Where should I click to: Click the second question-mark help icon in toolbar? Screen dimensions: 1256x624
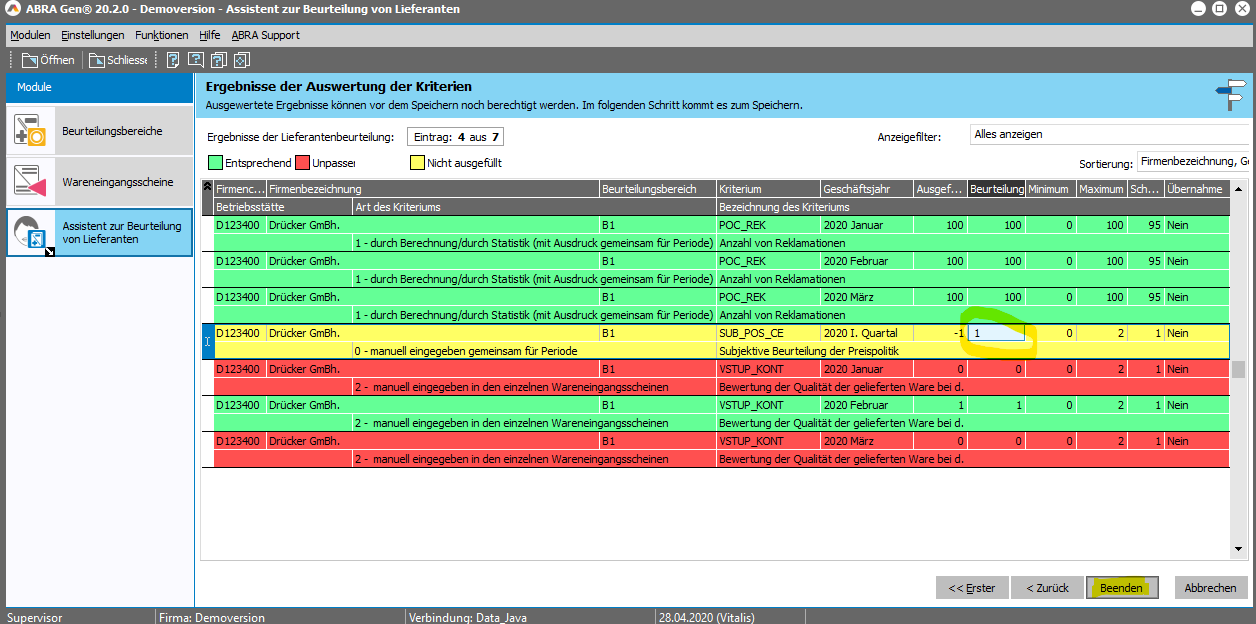click(195, 60)
